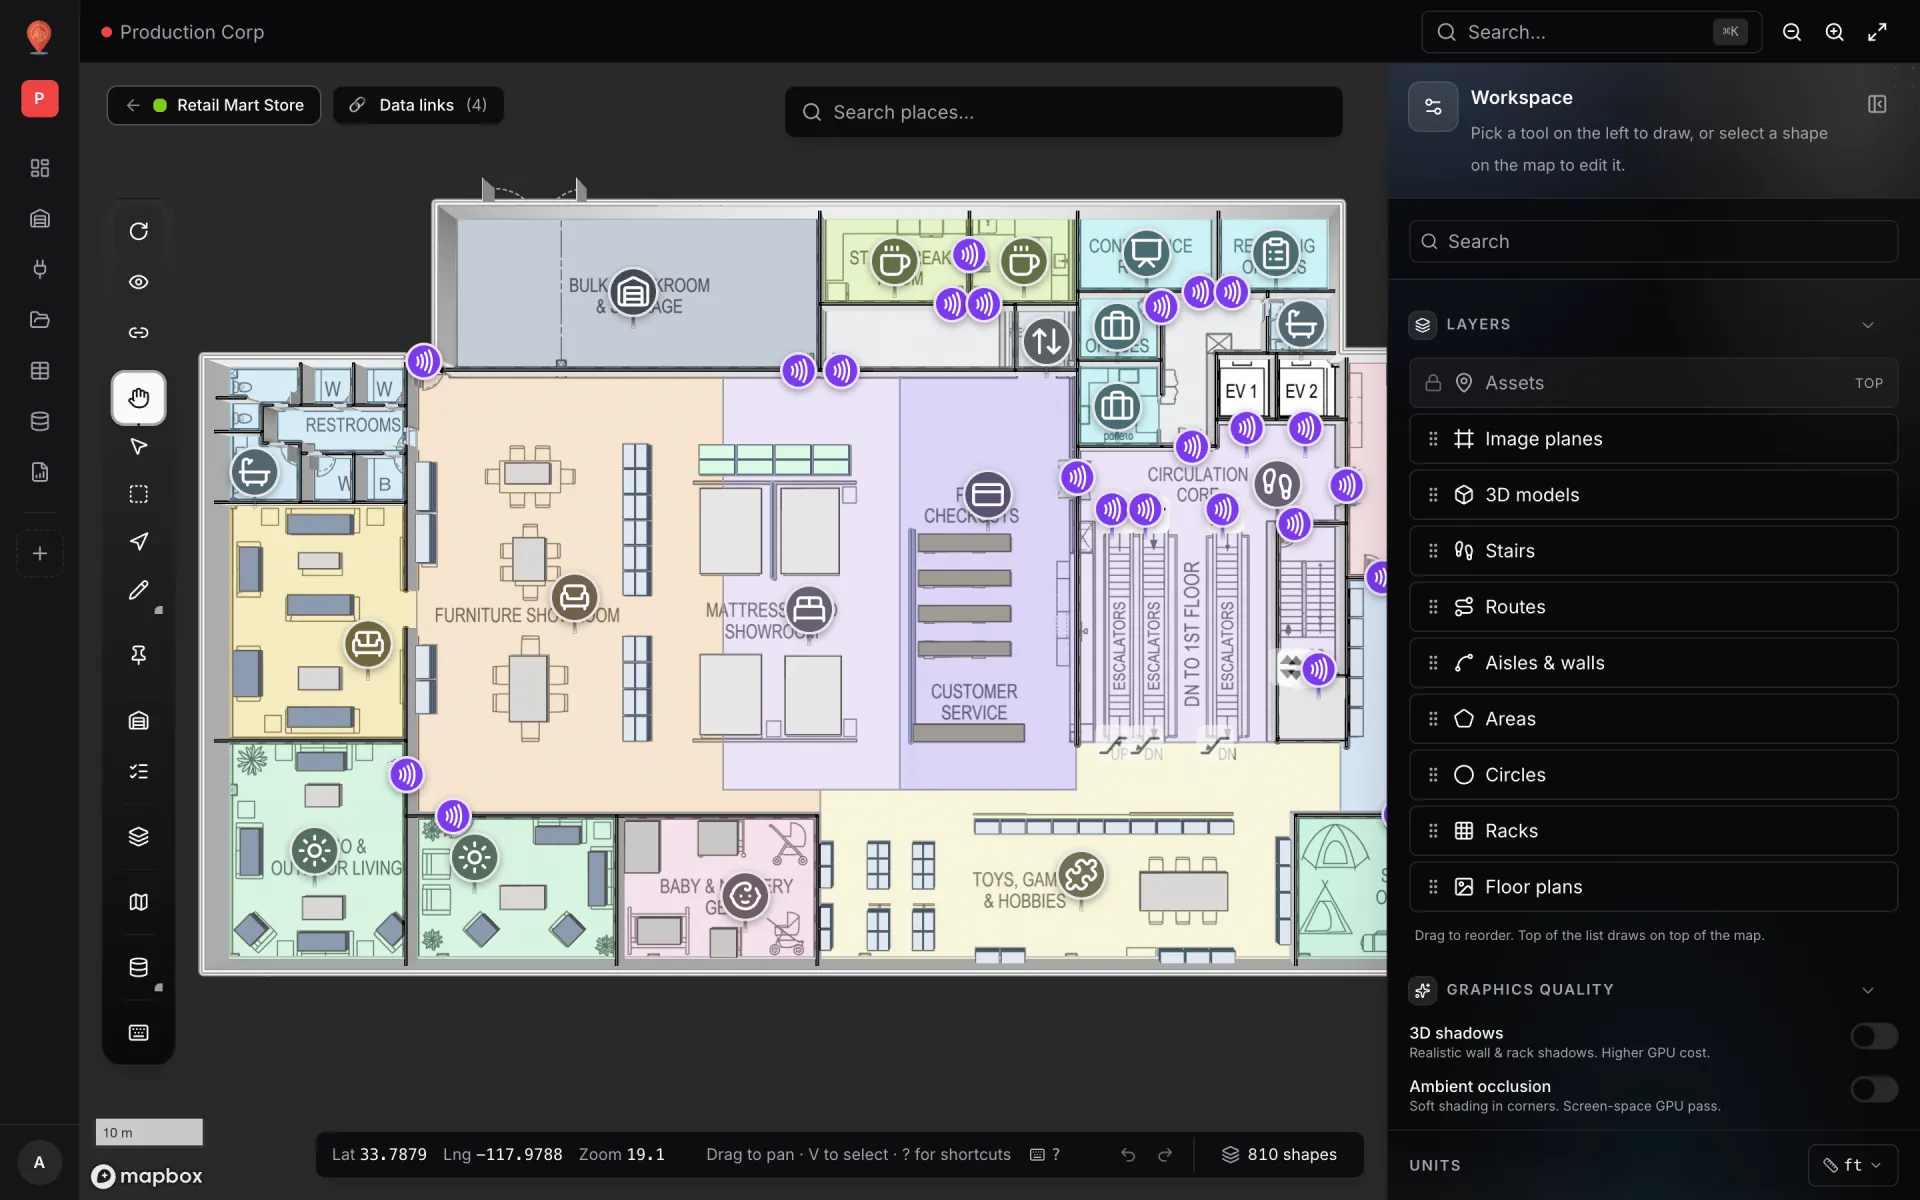This screenshot has width=1920, height=1200.
Task: Open Data links (4)
Action: [x=418, y=105]
